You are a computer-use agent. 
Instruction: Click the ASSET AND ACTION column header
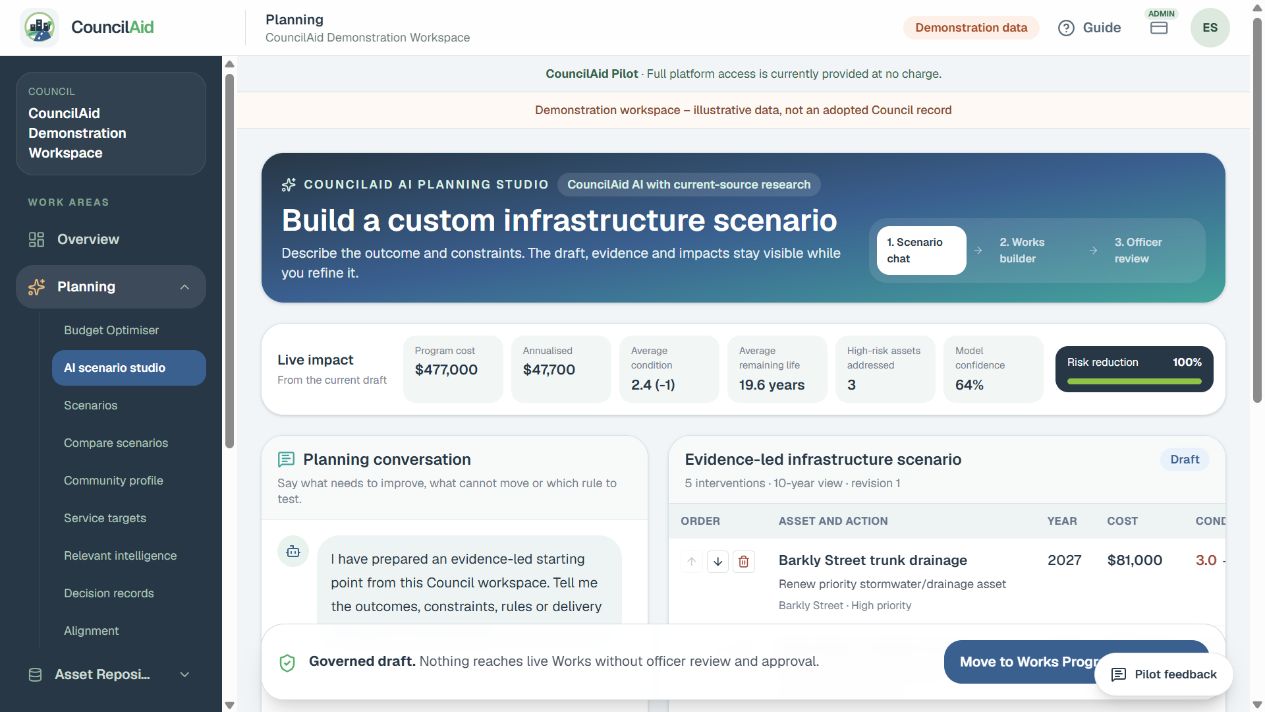[833, 521]
